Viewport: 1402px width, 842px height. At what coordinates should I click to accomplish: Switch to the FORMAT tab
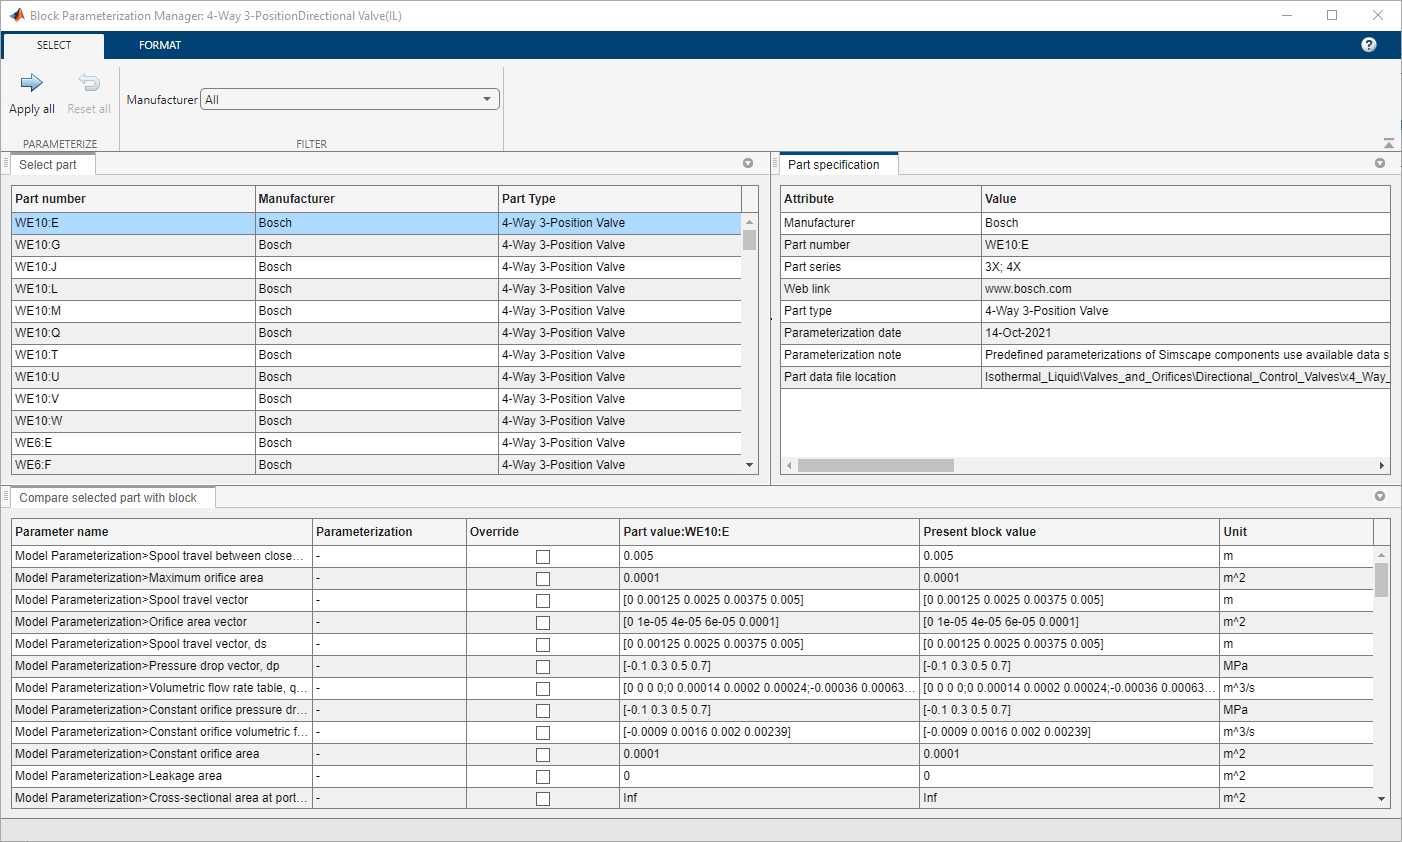160,44
